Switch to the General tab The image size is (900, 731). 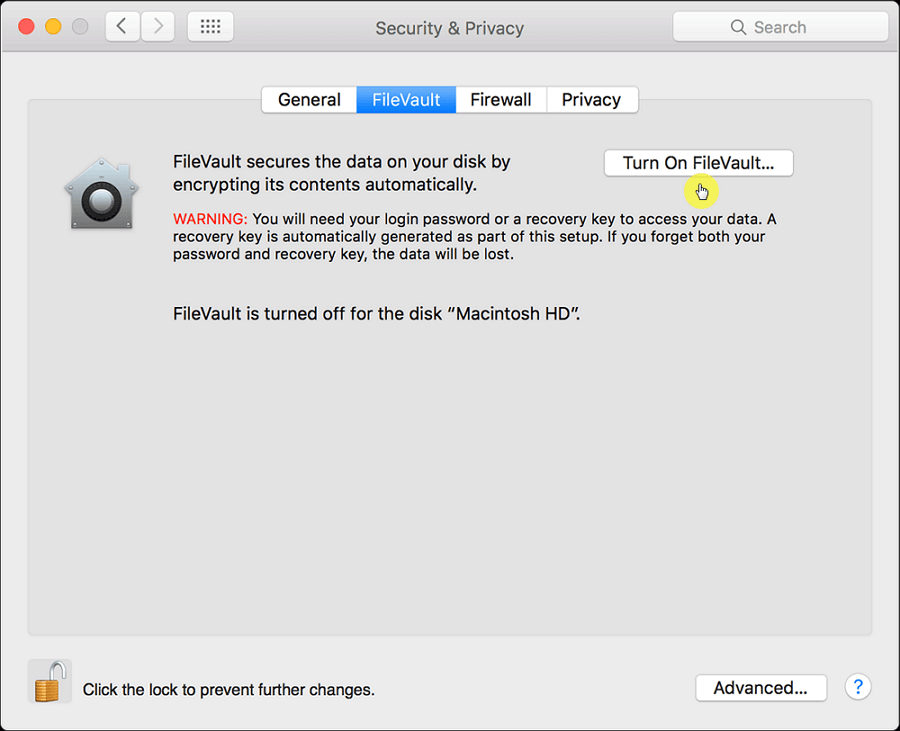[x=309, y=99]
